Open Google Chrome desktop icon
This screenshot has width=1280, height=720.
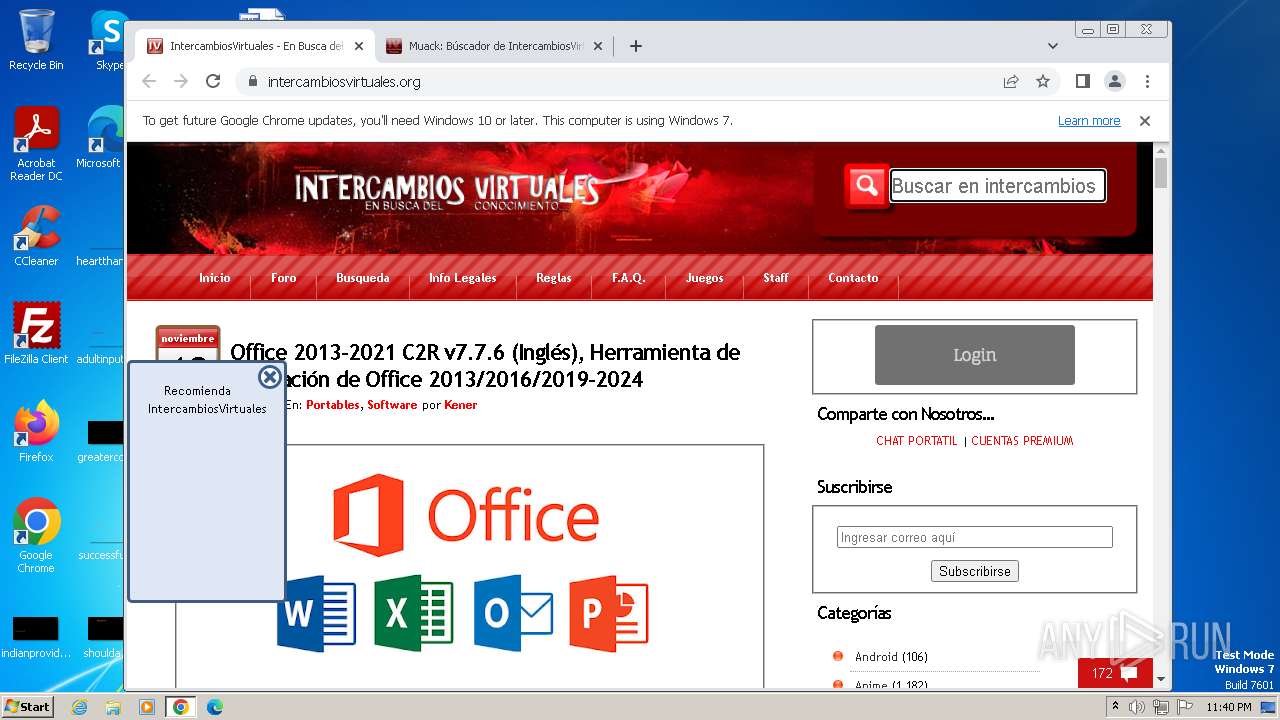tap(36, 536)
